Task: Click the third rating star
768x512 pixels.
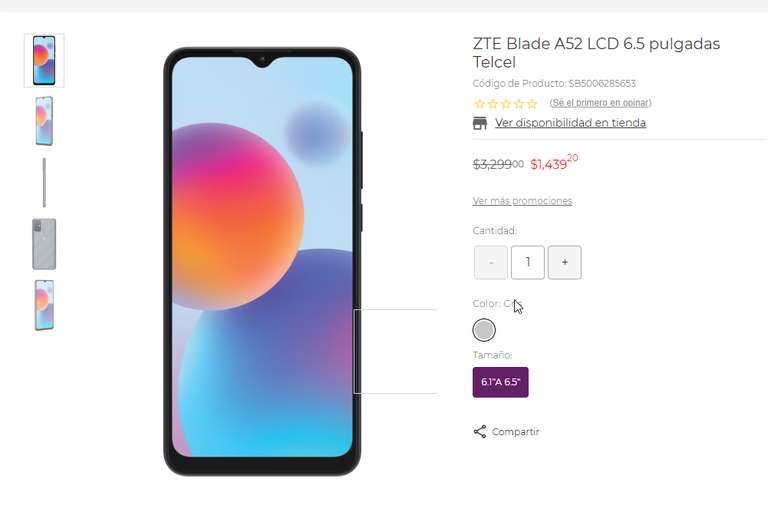Action: pos(506,103)
